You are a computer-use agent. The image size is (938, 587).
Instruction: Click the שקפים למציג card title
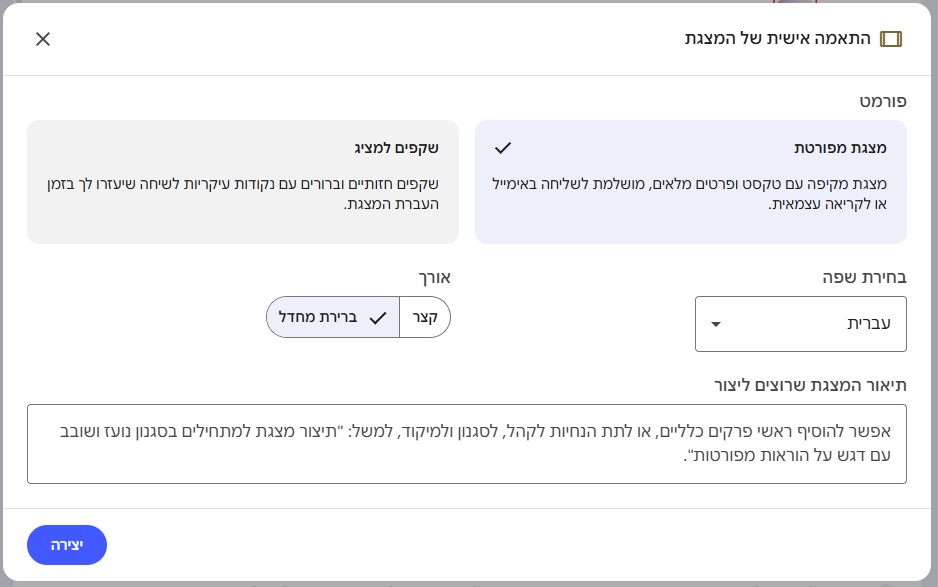[396, 148]
